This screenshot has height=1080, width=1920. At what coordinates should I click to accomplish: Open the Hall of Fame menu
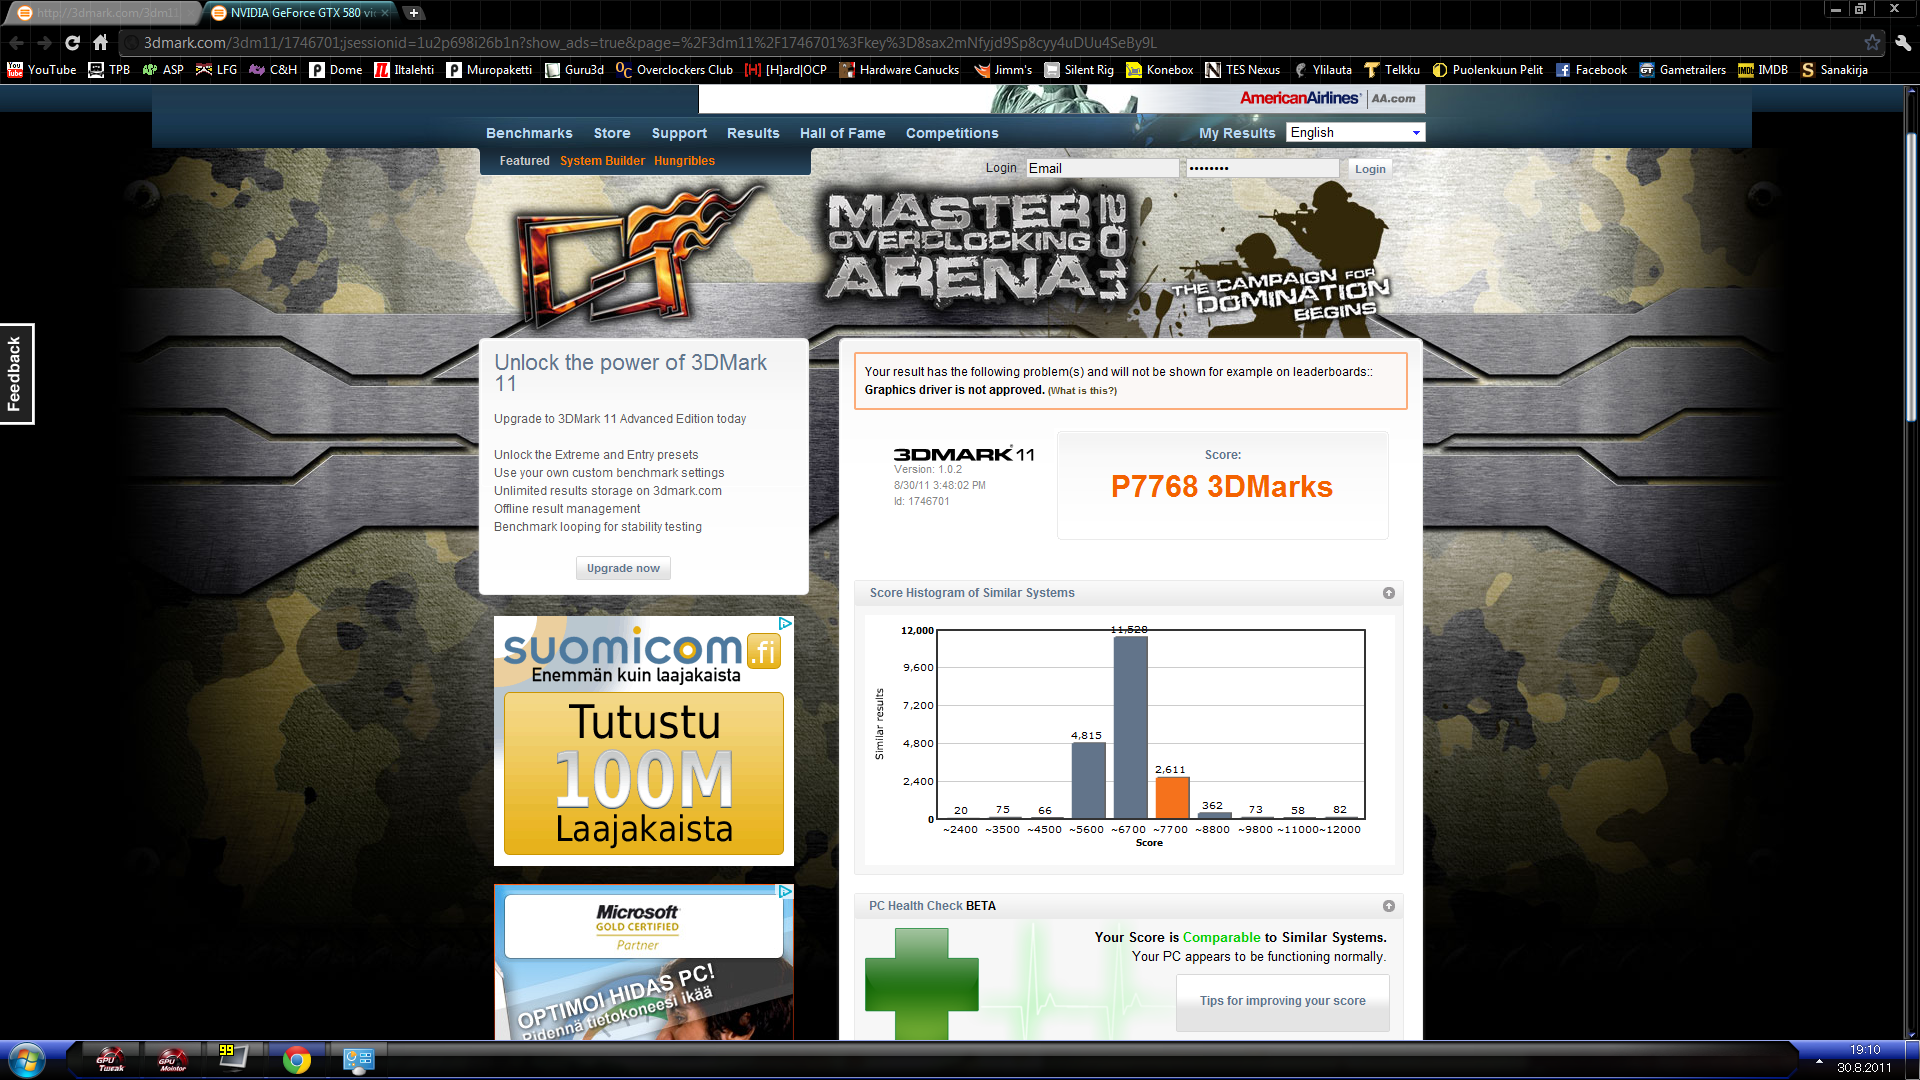coord(842,133)
